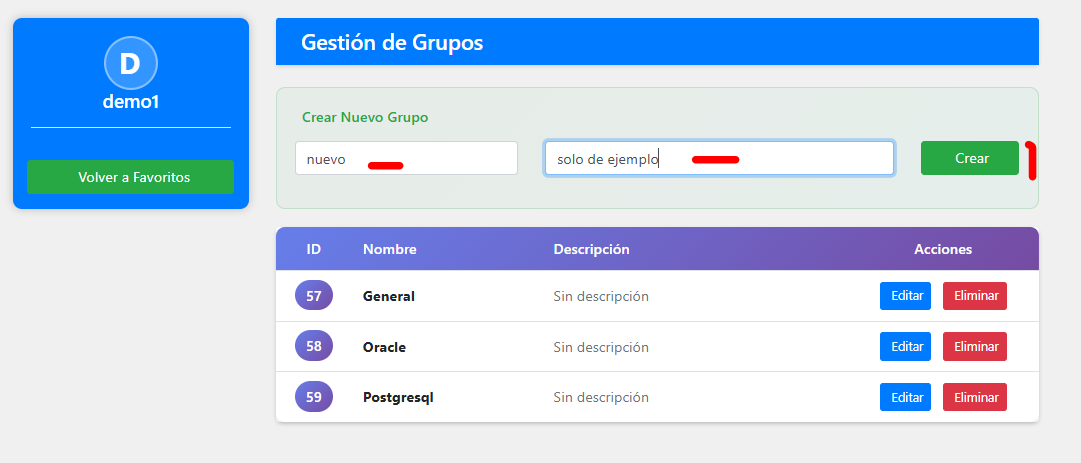Click the Nombre column header

pyautogui.click(x=390, y=249)
